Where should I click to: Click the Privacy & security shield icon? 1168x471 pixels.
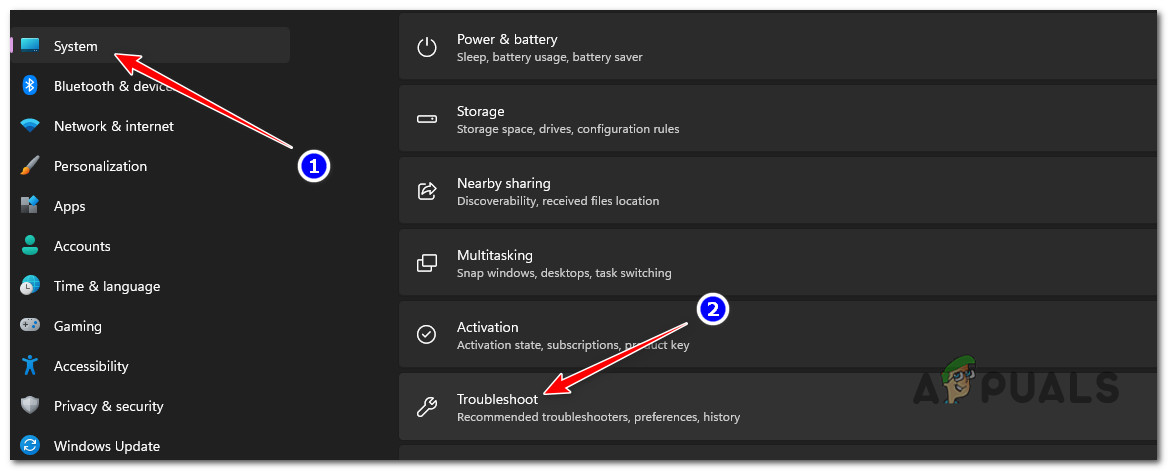click(30, 406)
